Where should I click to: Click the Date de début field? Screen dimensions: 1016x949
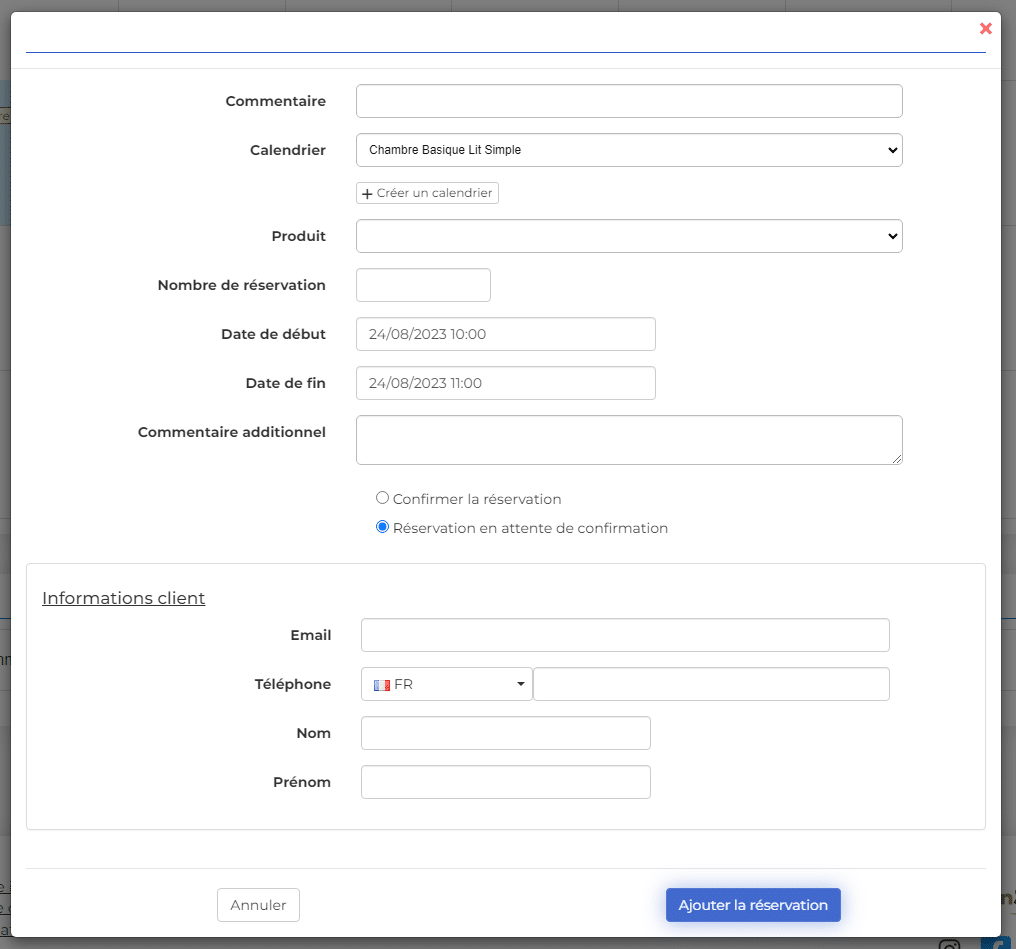coord(505,334)
